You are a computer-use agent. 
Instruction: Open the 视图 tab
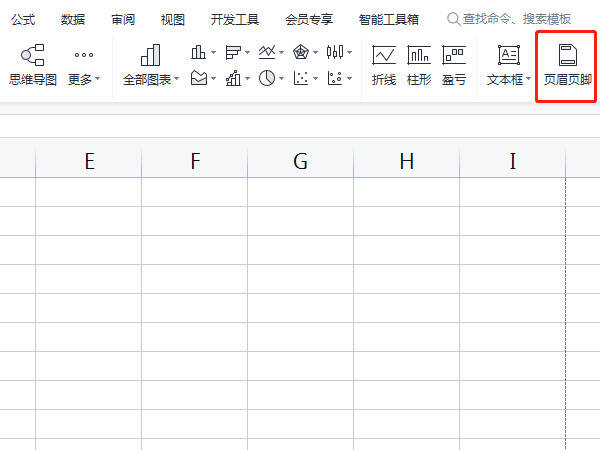173,19
